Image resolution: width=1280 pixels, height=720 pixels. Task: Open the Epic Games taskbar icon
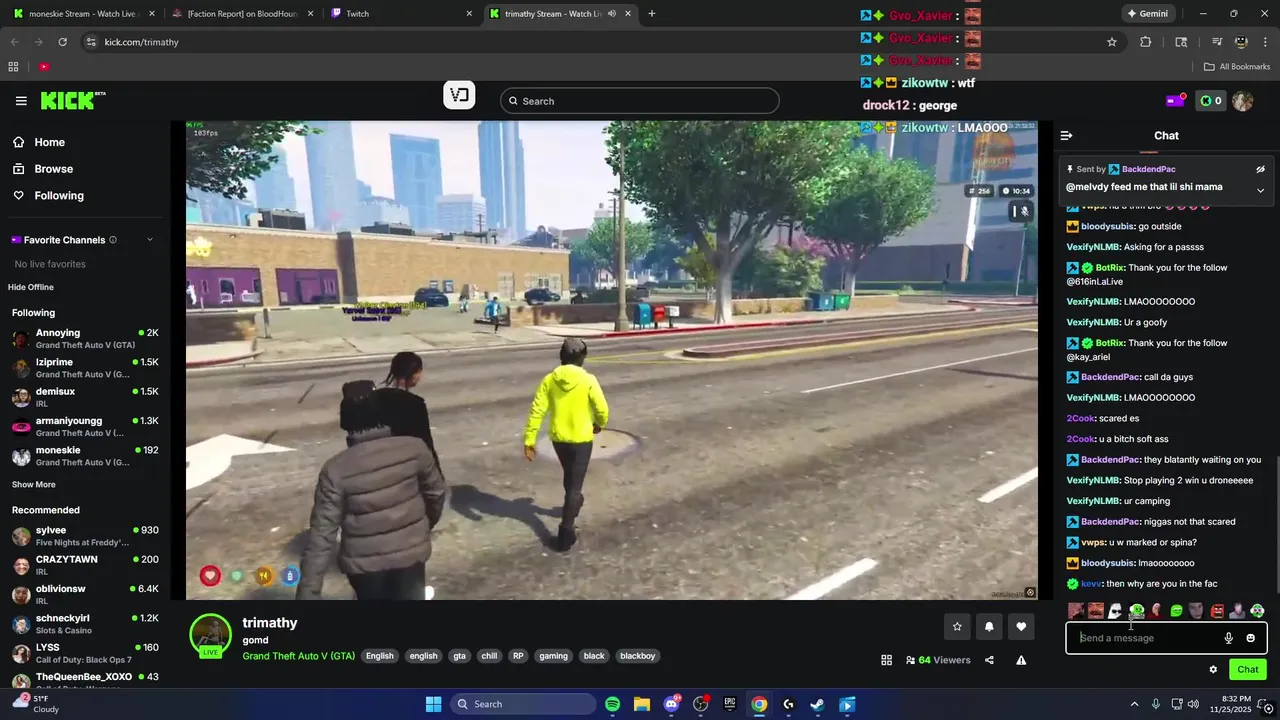[x=730, y=704]
